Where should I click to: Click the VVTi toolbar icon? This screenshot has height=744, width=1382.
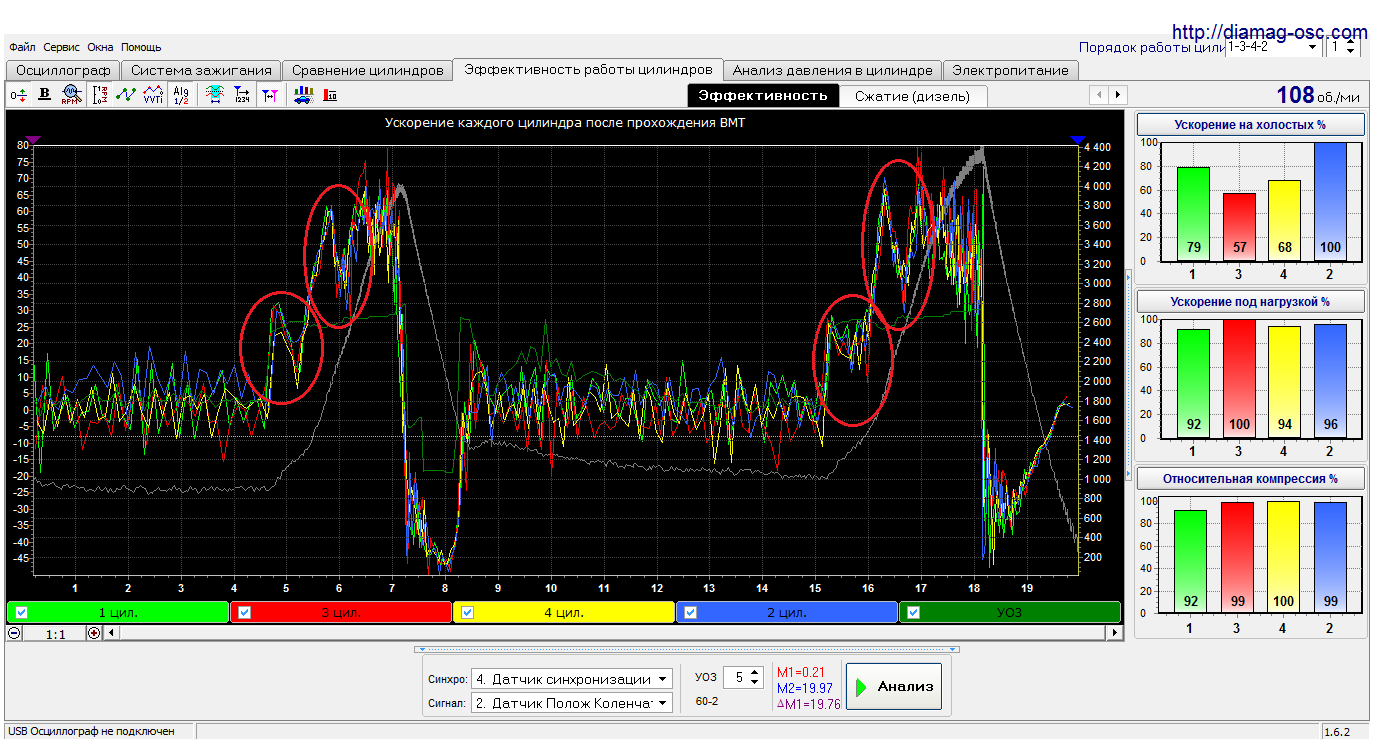click(x=153, y=95)
